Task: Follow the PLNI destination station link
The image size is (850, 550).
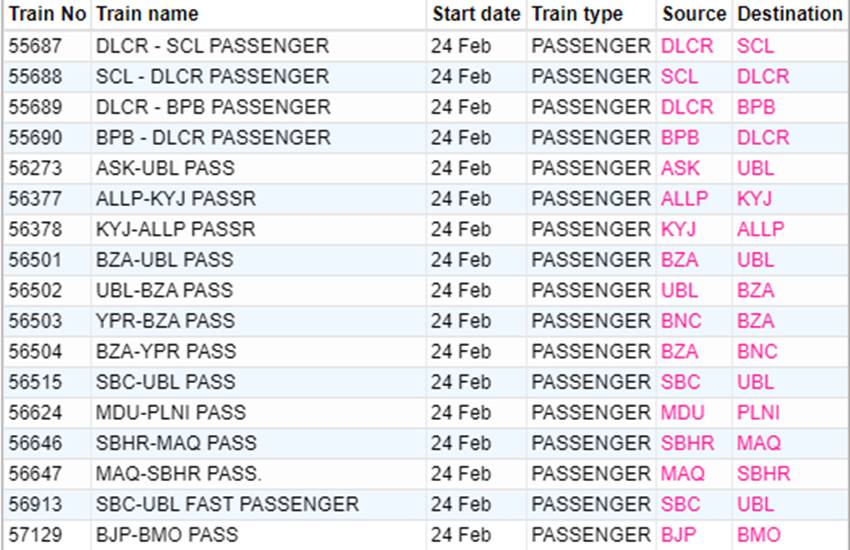Action: point(758,412)
